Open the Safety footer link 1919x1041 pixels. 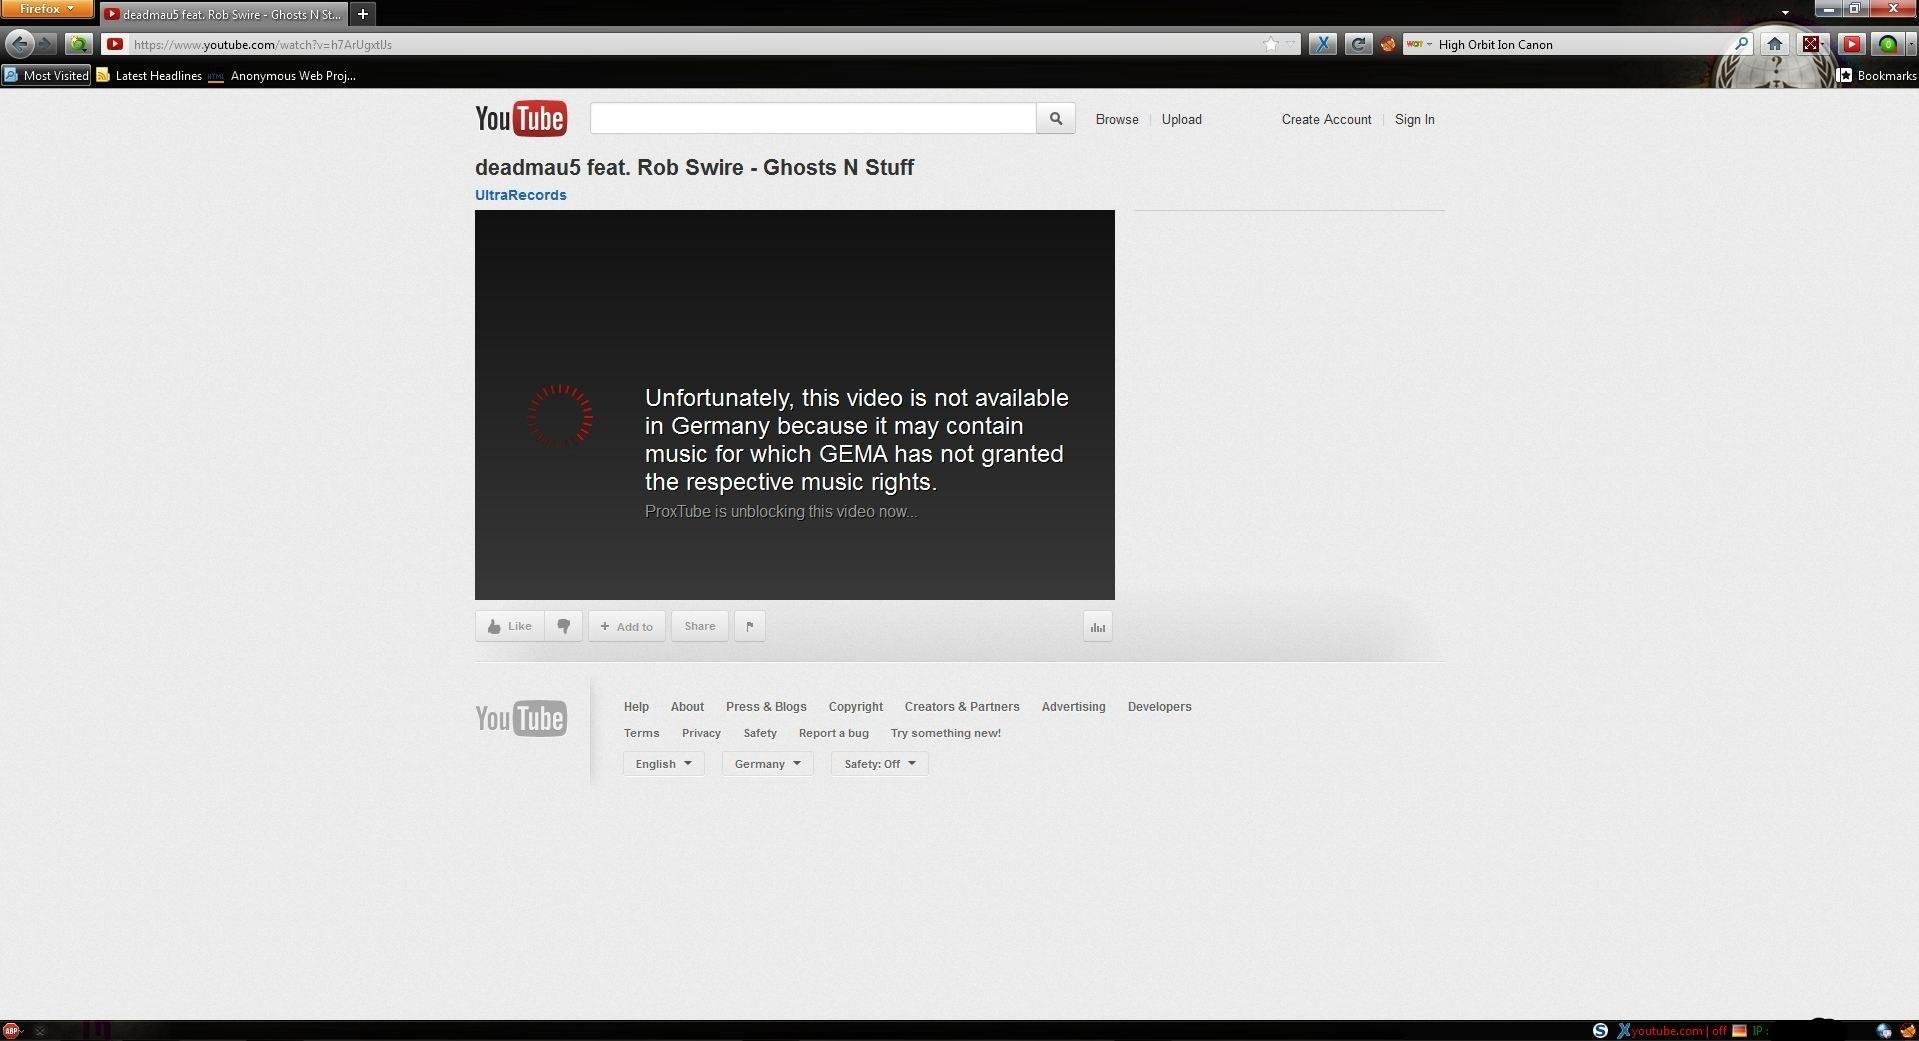[x=760, y=733]
